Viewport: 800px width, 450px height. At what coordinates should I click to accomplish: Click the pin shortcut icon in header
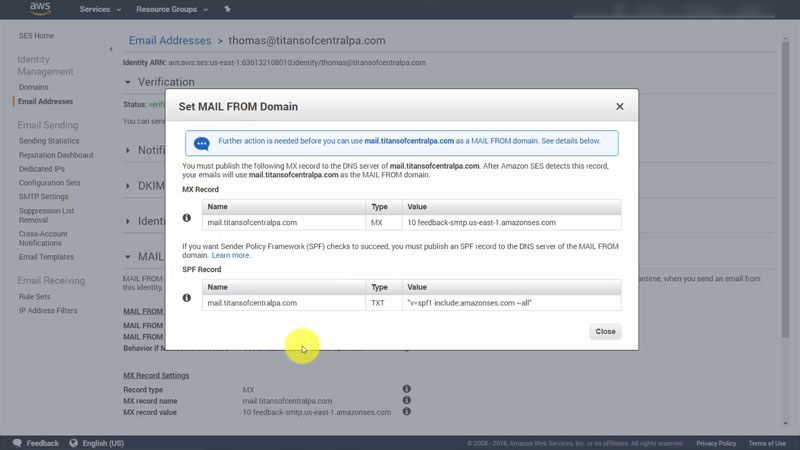coord(227,9)
